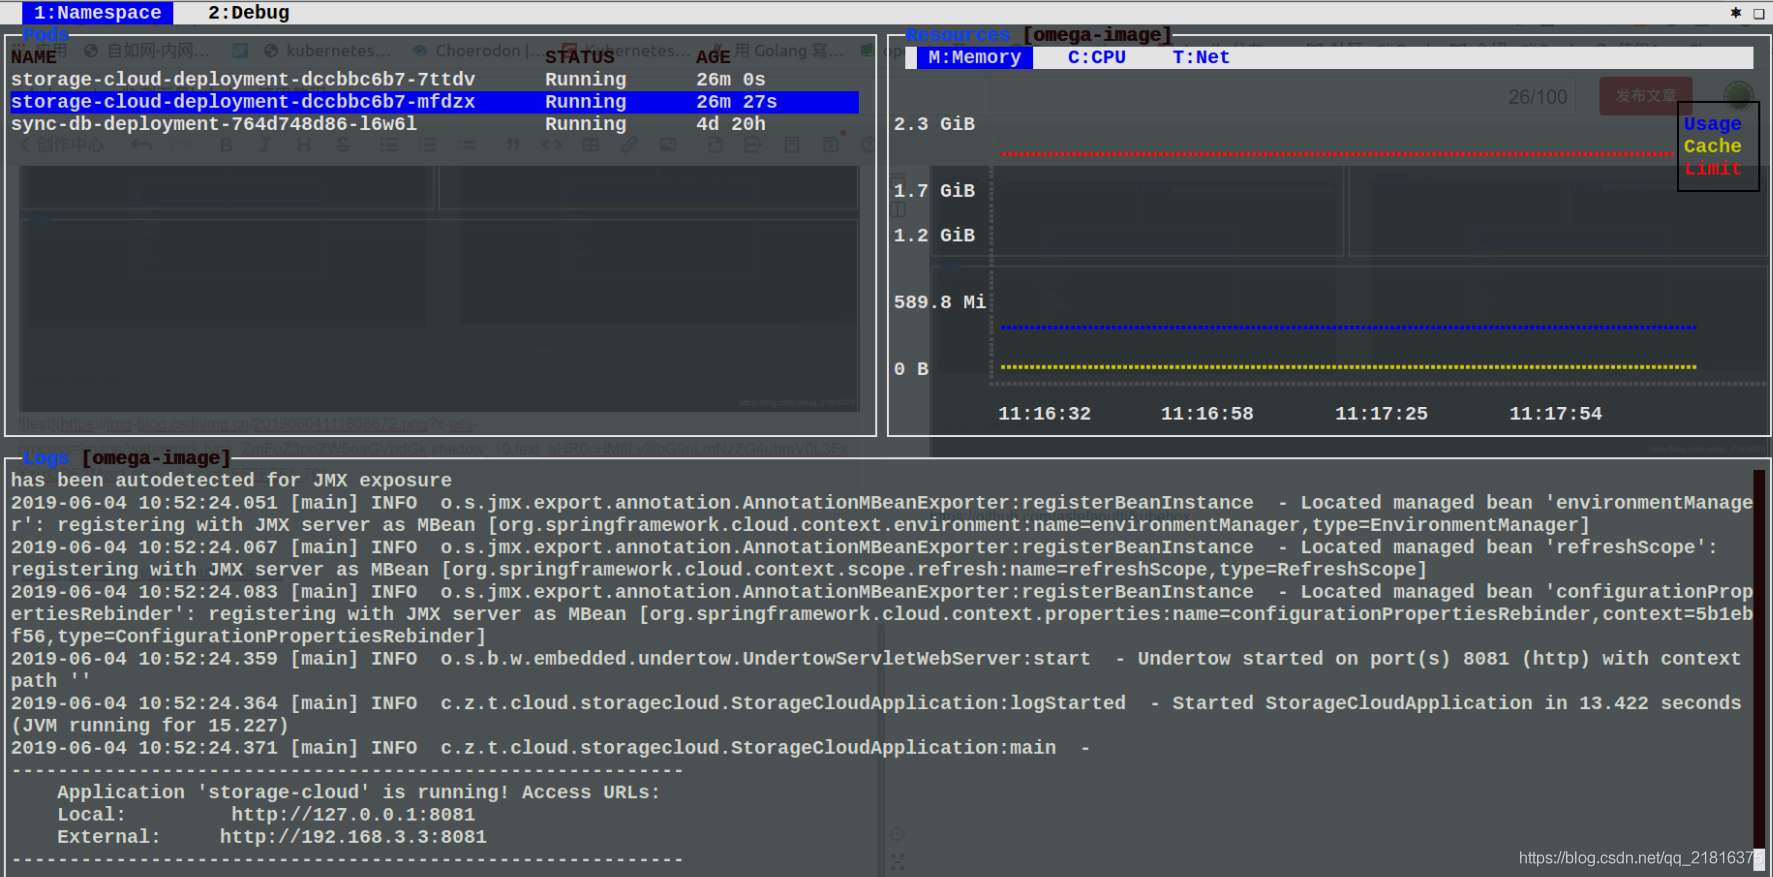Click the Local URL http://127.0.0.1:8081
This screenshot has height=877, width=1773.
pyautogui.click(x=353, y=814)
